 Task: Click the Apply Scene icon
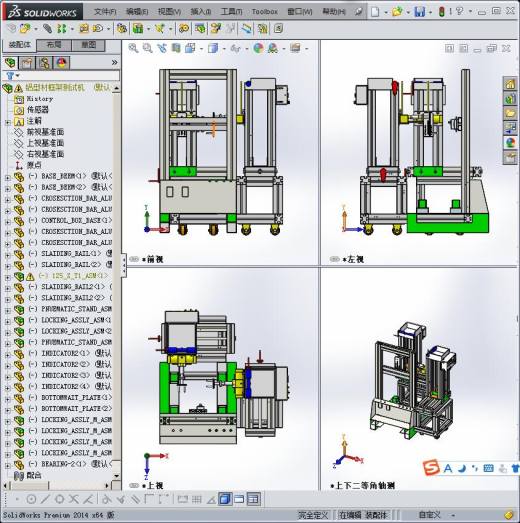273,48
